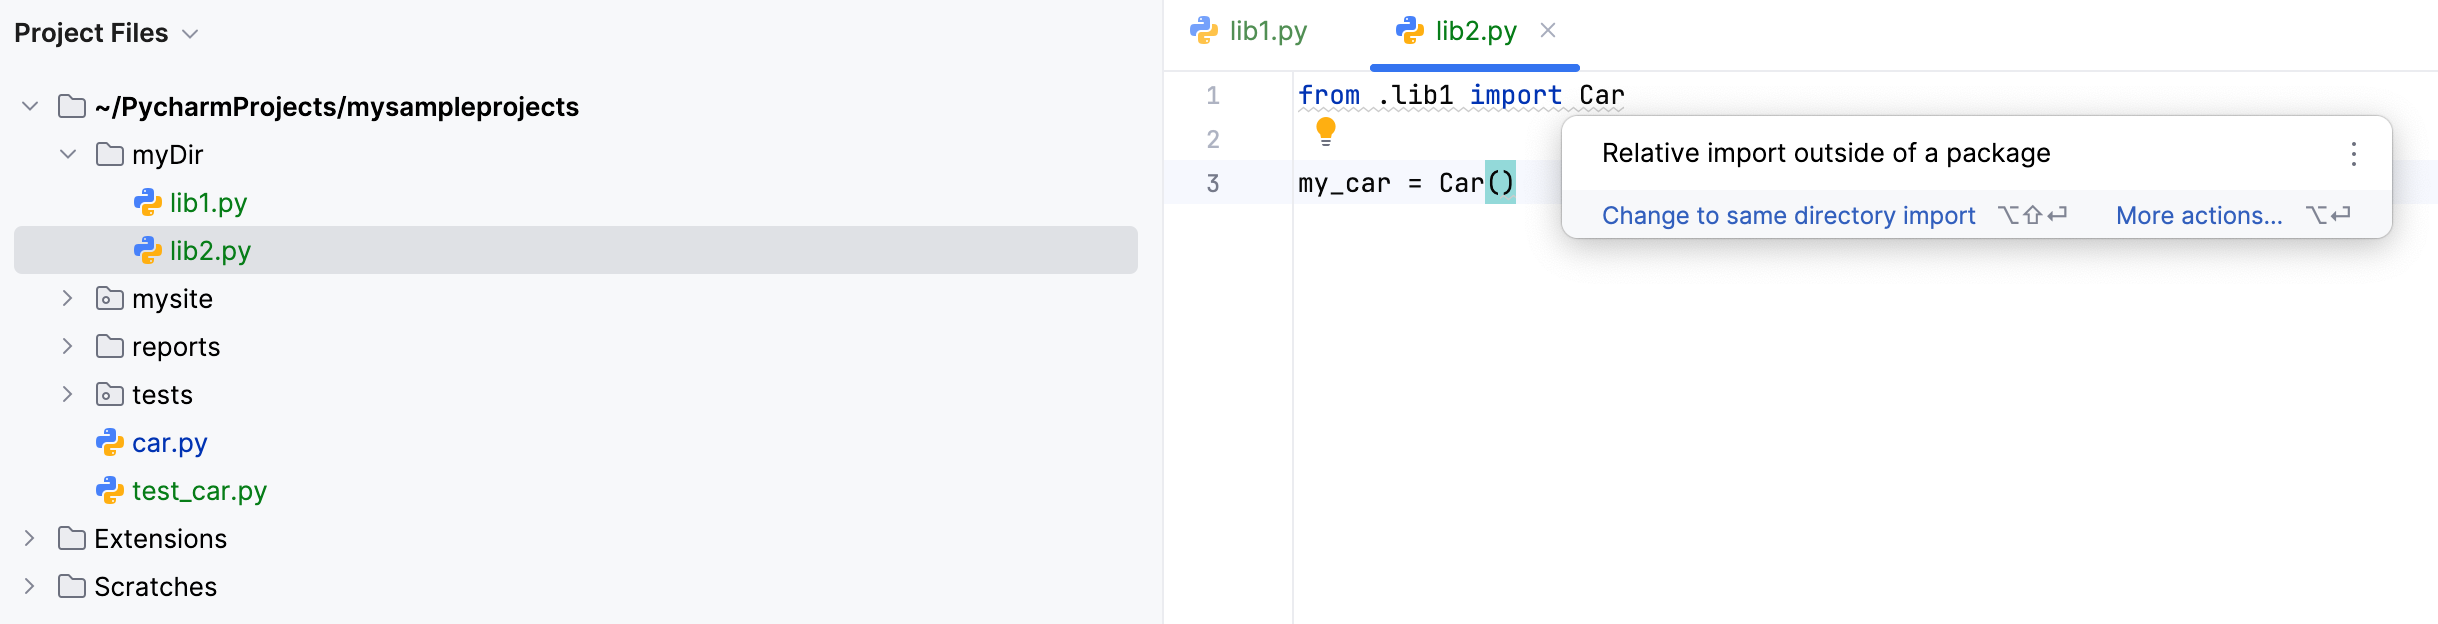Click the Extensions folder icon
The image size is (2438, 624).
[x=72, y=538]
